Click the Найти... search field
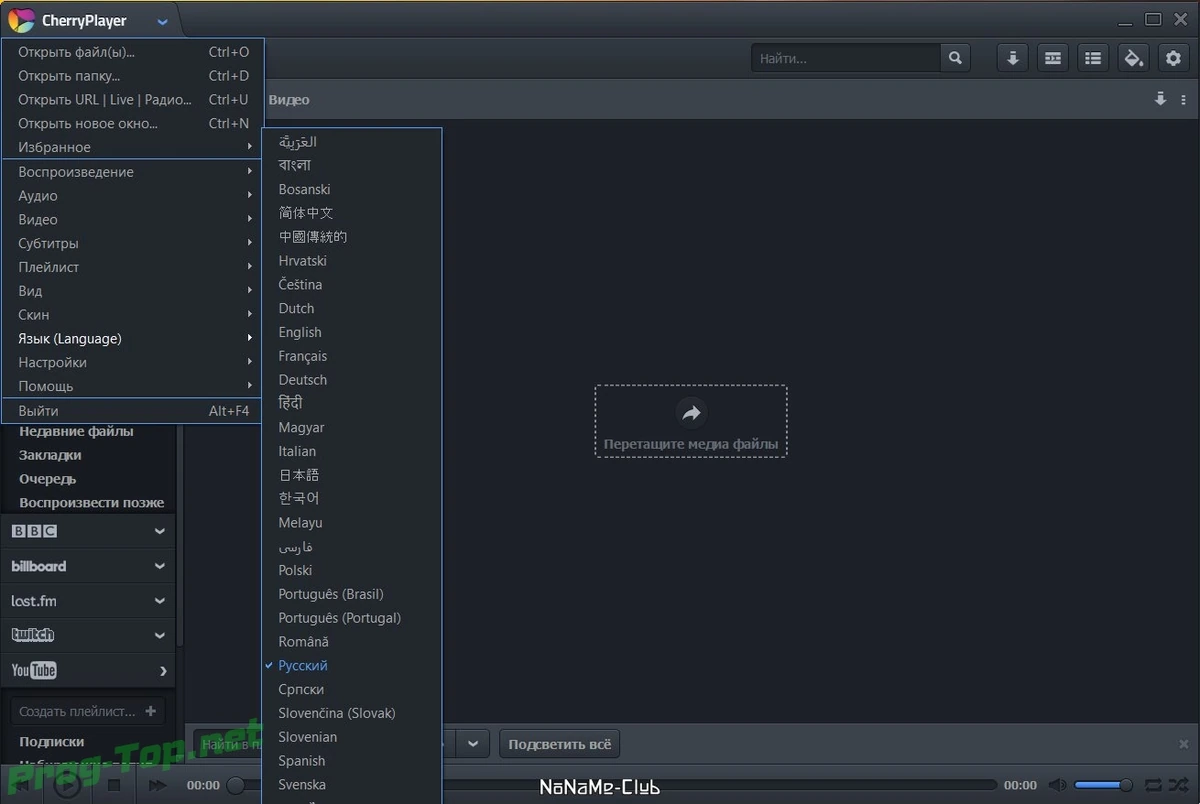Screen dimensions: 1200x804 (x=846, y=58)
